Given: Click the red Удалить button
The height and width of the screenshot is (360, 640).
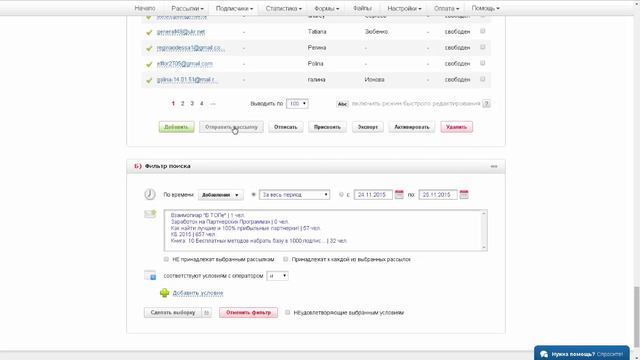Looking at the screenshot, I should (x=457, y=127).
